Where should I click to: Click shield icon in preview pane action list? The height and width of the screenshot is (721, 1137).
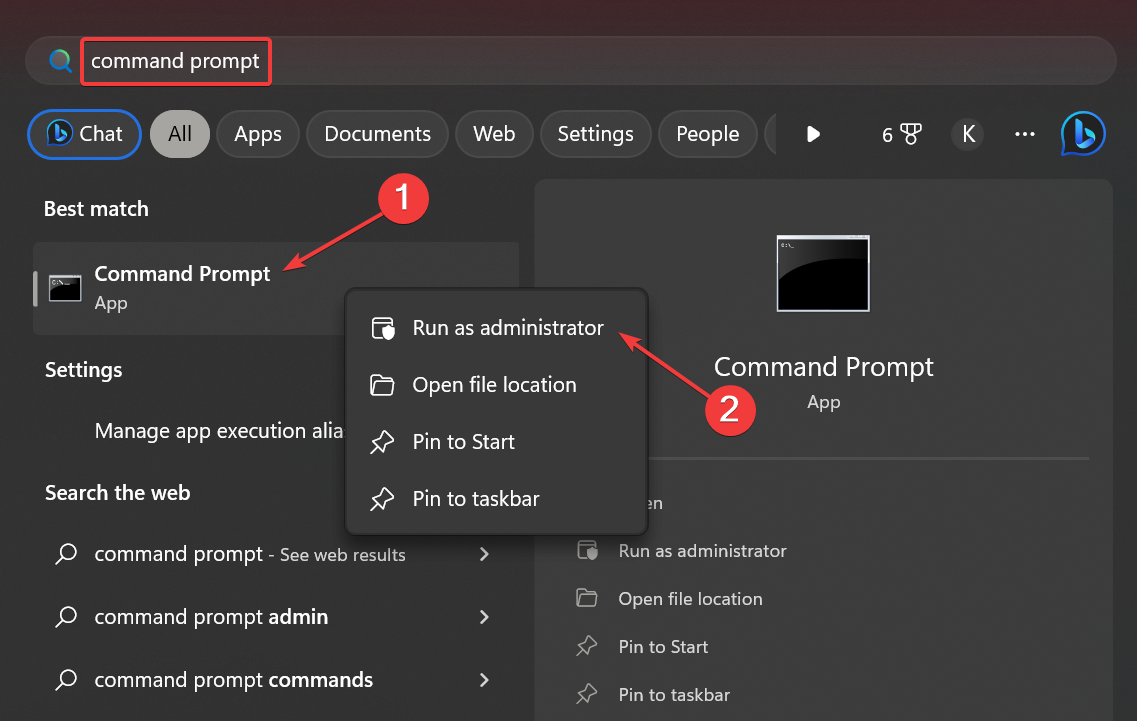[x=587, y=551]
